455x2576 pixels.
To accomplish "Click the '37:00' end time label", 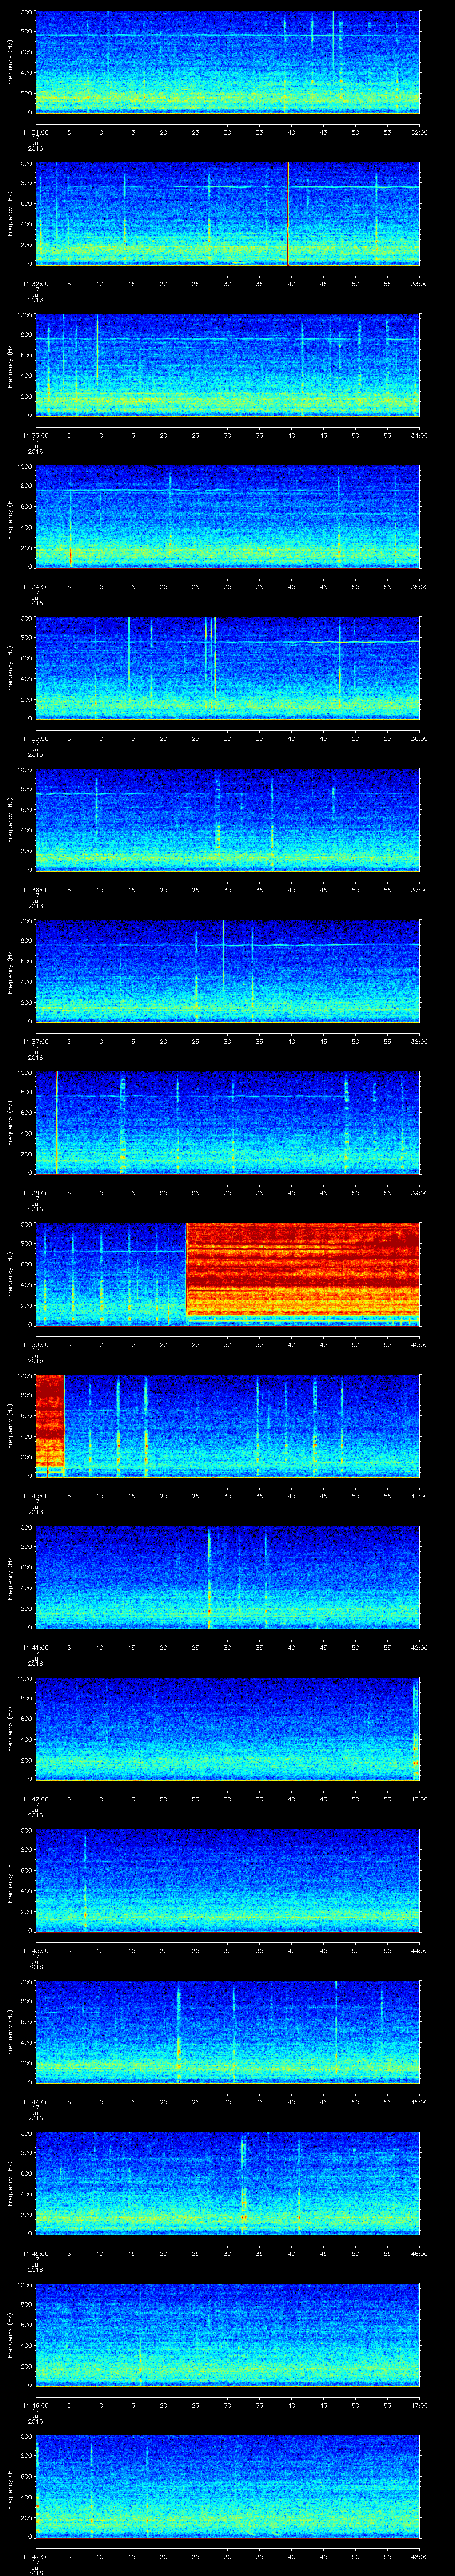I will coord(419,890).
